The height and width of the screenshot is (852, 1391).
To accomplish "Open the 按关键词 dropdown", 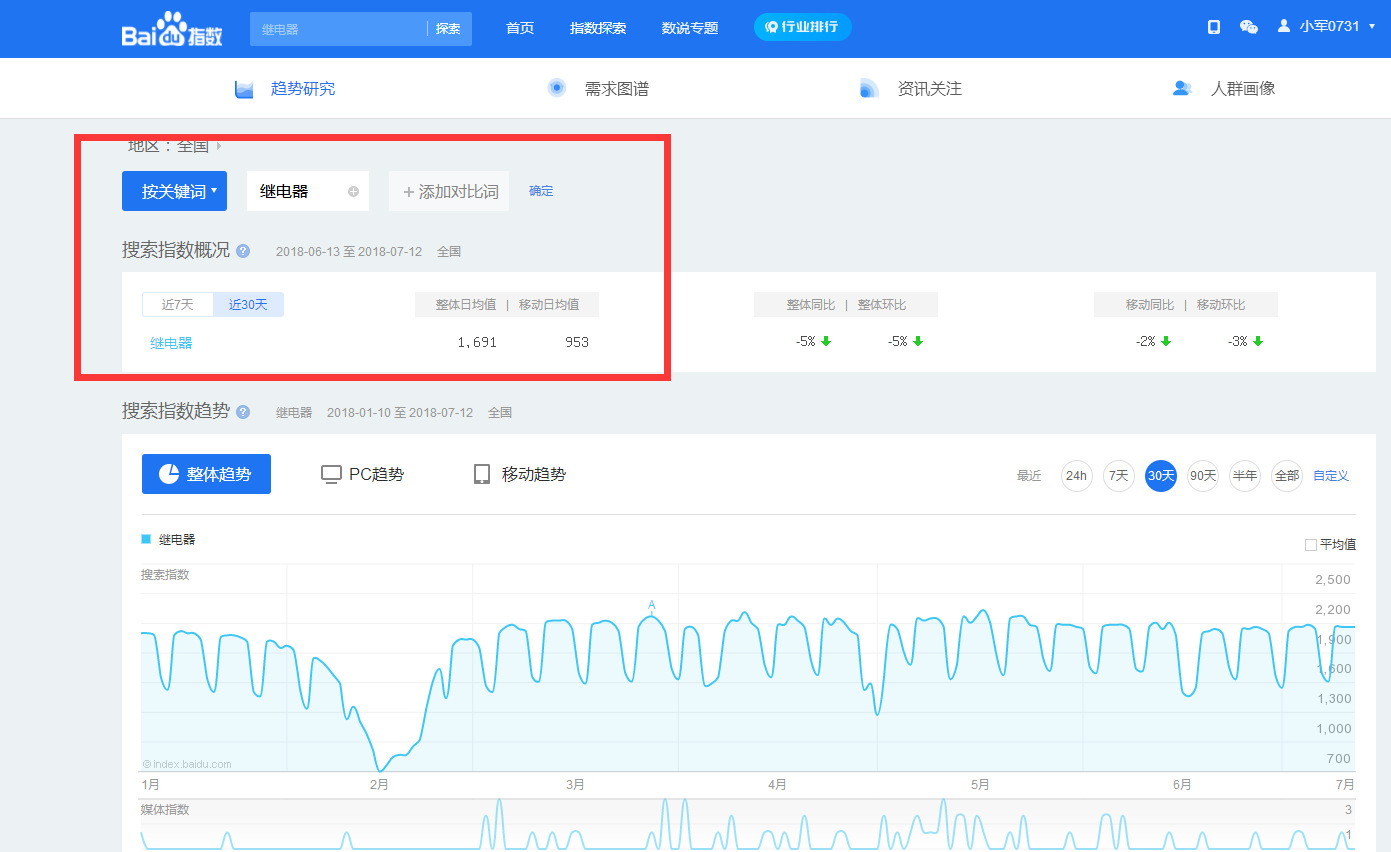I will pyautogui.click(x=174, y=191).
